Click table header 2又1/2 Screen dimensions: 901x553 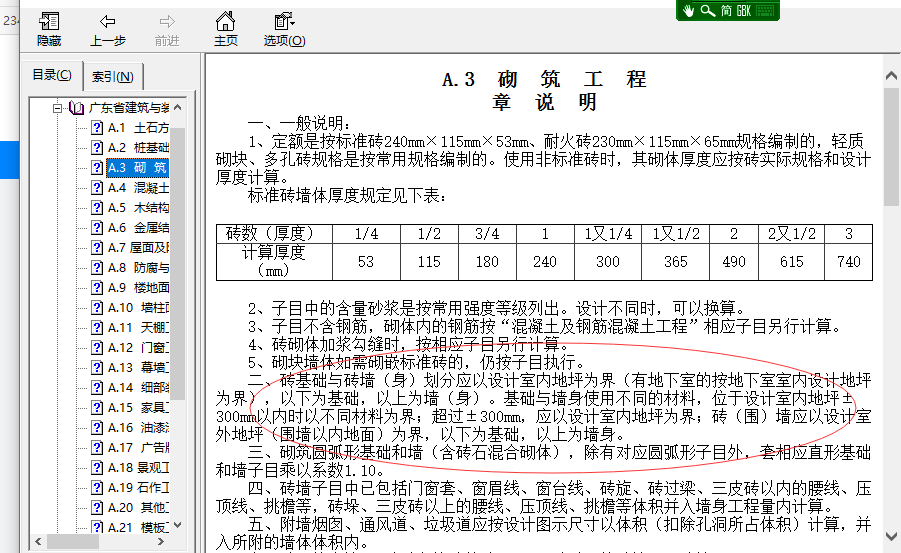(x=791, y=233)
